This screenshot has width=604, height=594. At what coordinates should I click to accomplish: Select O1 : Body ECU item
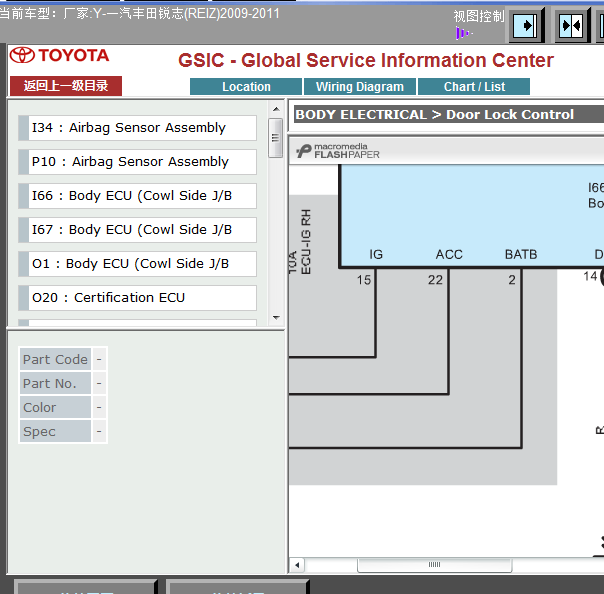(x=137, y=264)
